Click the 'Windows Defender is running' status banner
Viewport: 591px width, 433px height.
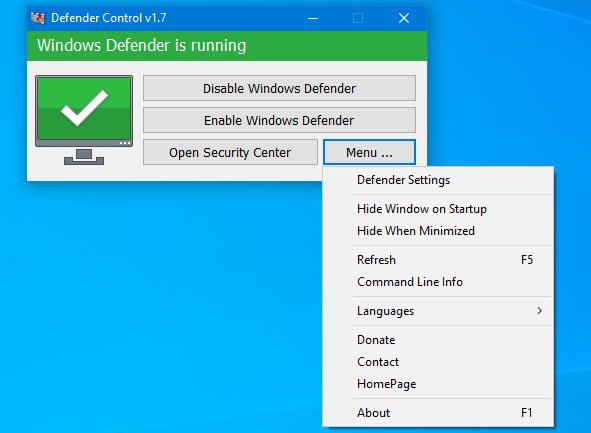[x=227, y=46]
